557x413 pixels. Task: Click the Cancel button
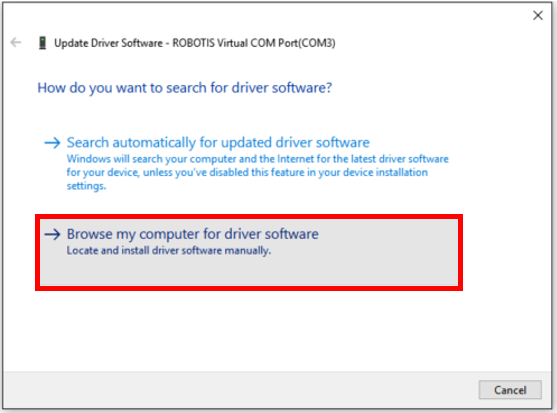(x=510, y=390)
